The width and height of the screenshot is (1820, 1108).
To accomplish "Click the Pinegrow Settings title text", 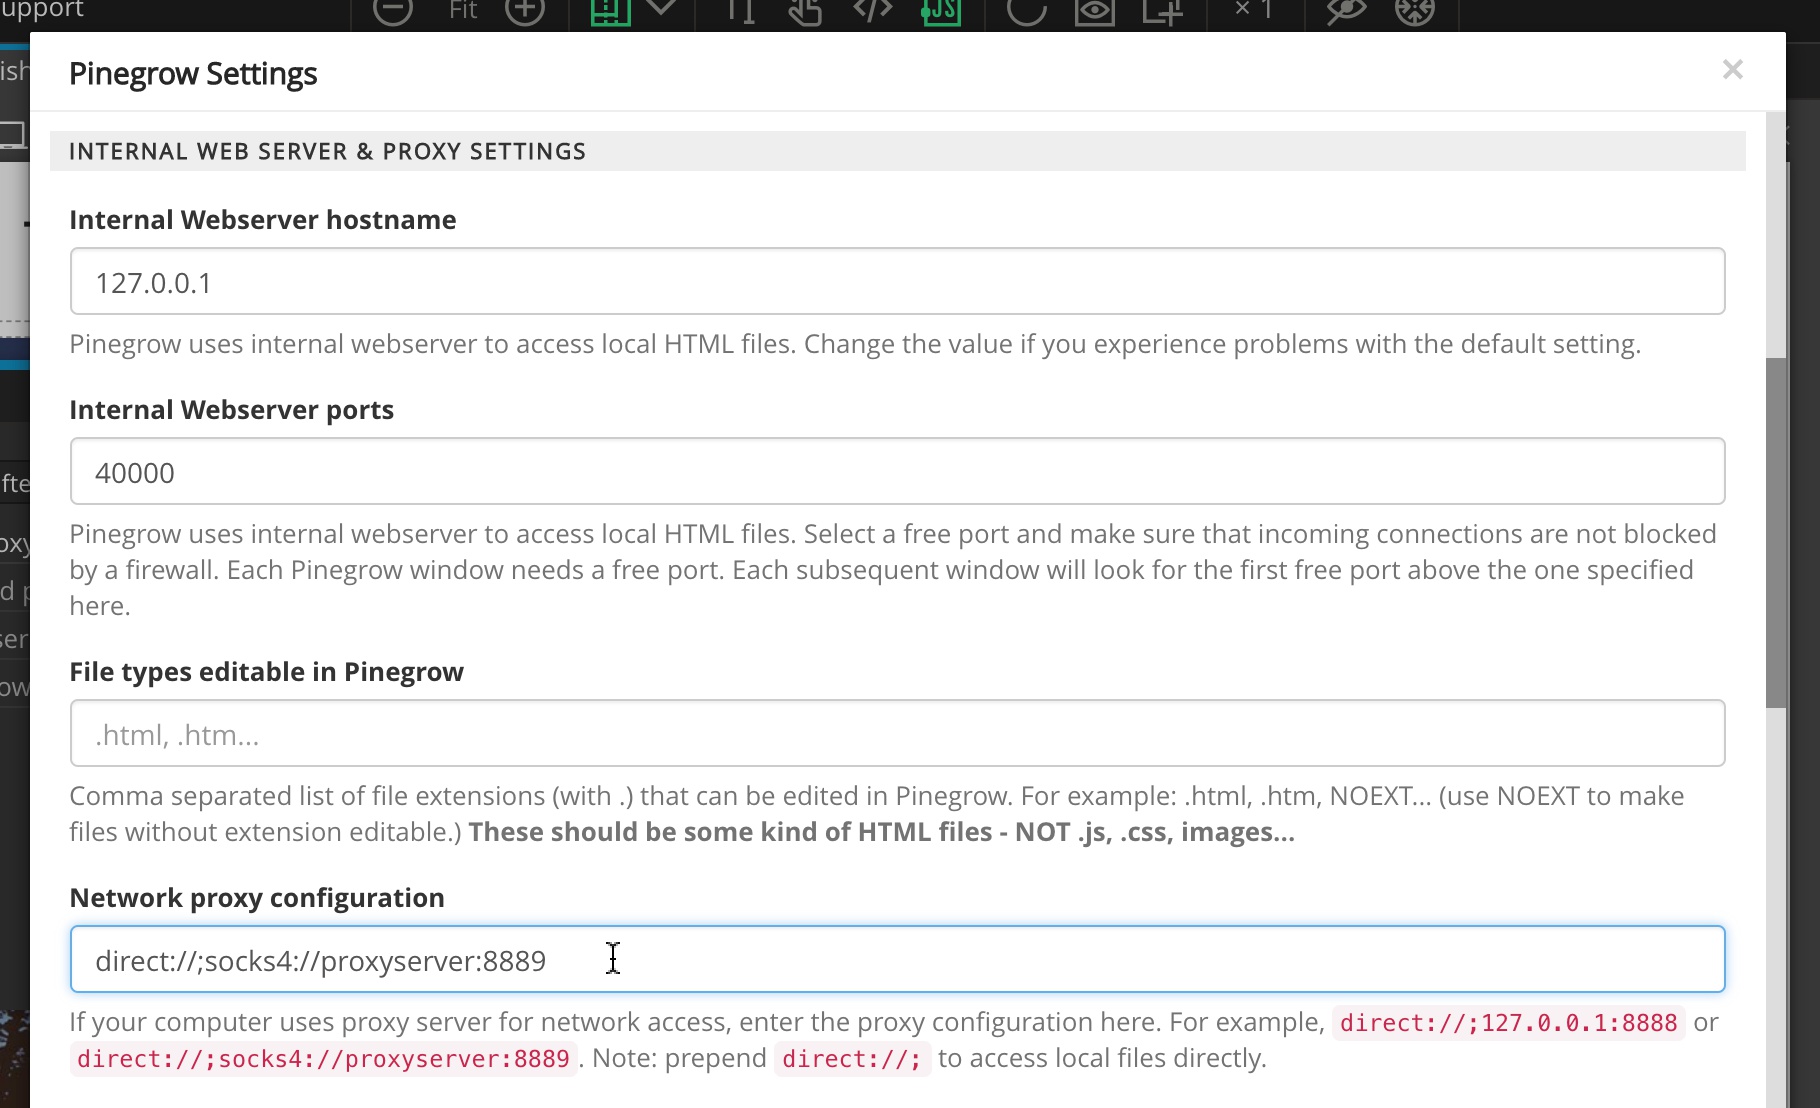I will (193, 73).
